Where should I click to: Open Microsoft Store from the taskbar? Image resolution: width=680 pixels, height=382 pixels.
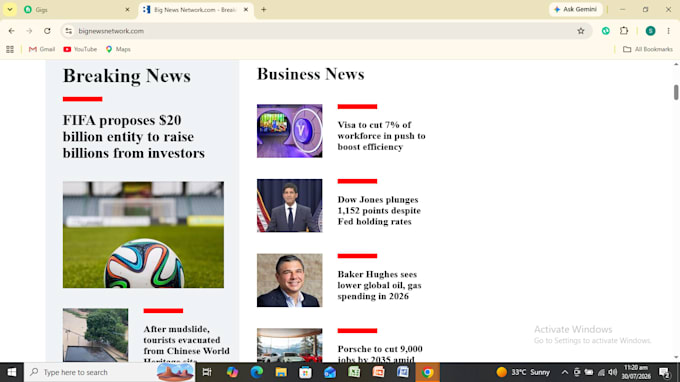coord(305,372)
